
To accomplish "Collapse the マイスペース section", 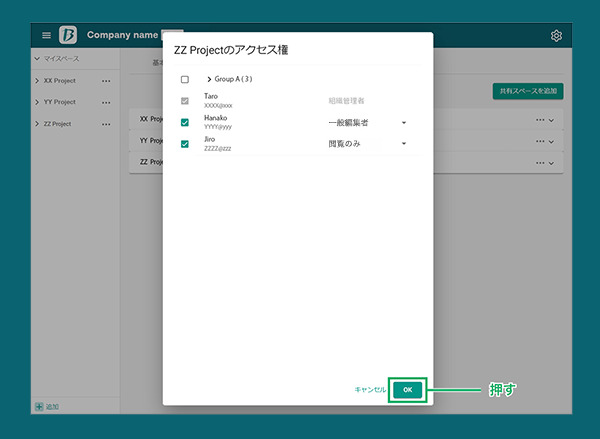I will [37, 60].
